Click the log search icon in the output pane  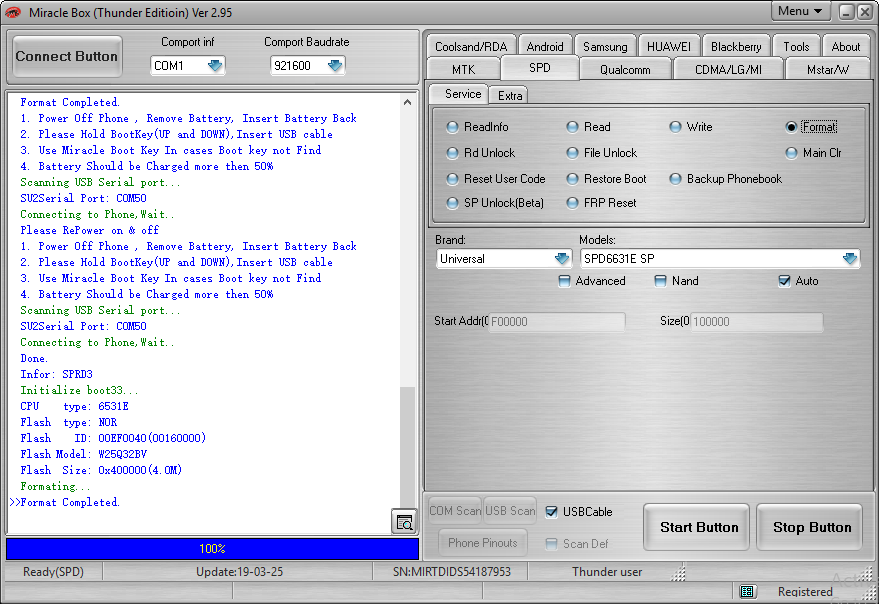point(404,522)
